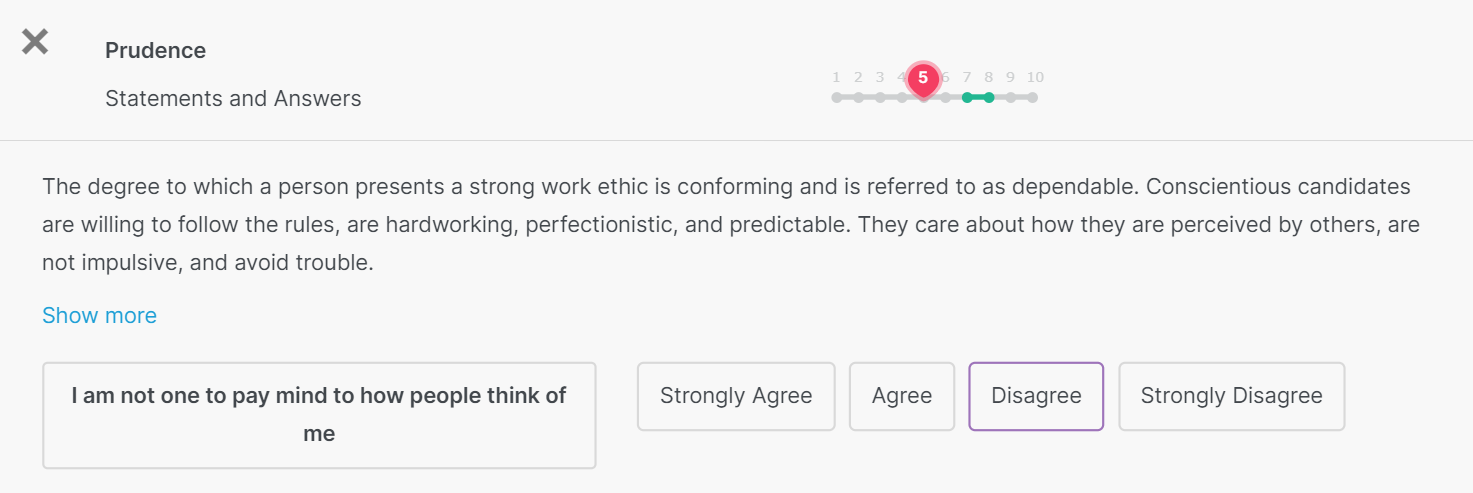This screenshot has height=493, width=1473.
Task: Choose the Agree answer
Action: pyautogui.click(x=902, y=396)
